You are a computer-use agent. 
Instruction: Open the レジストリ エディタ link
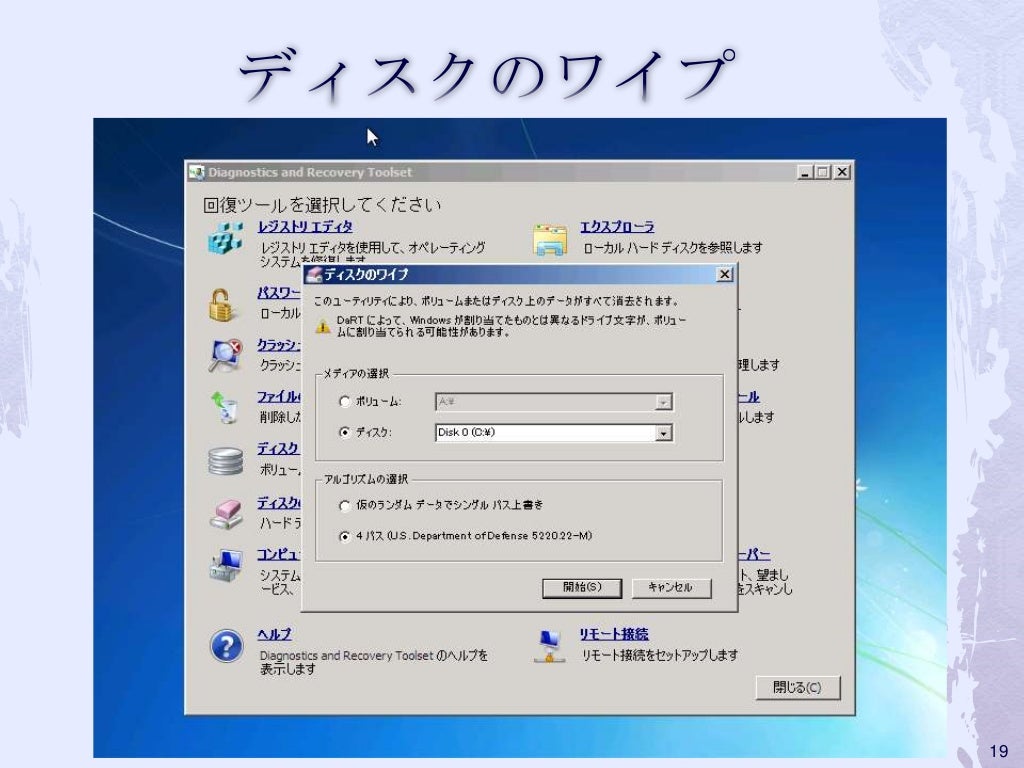(x=305, y=227)
